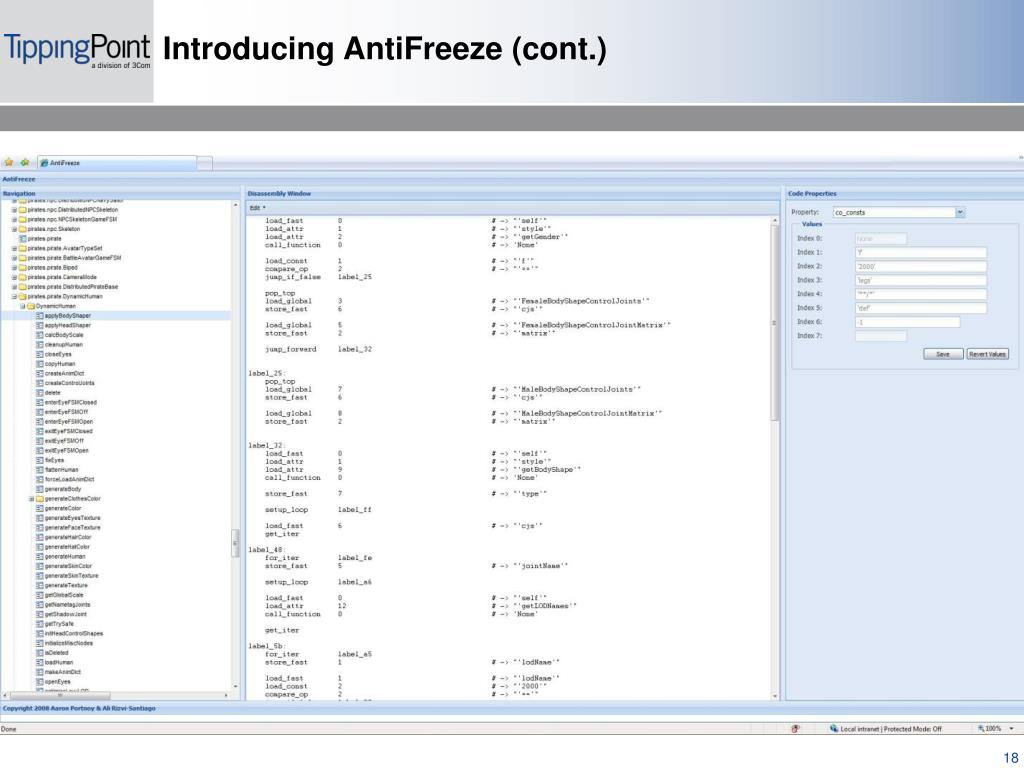The image size is (1024, 768).
Task: Click the enterEyeFSMClosed code icon
Action: tap(40, 402)
